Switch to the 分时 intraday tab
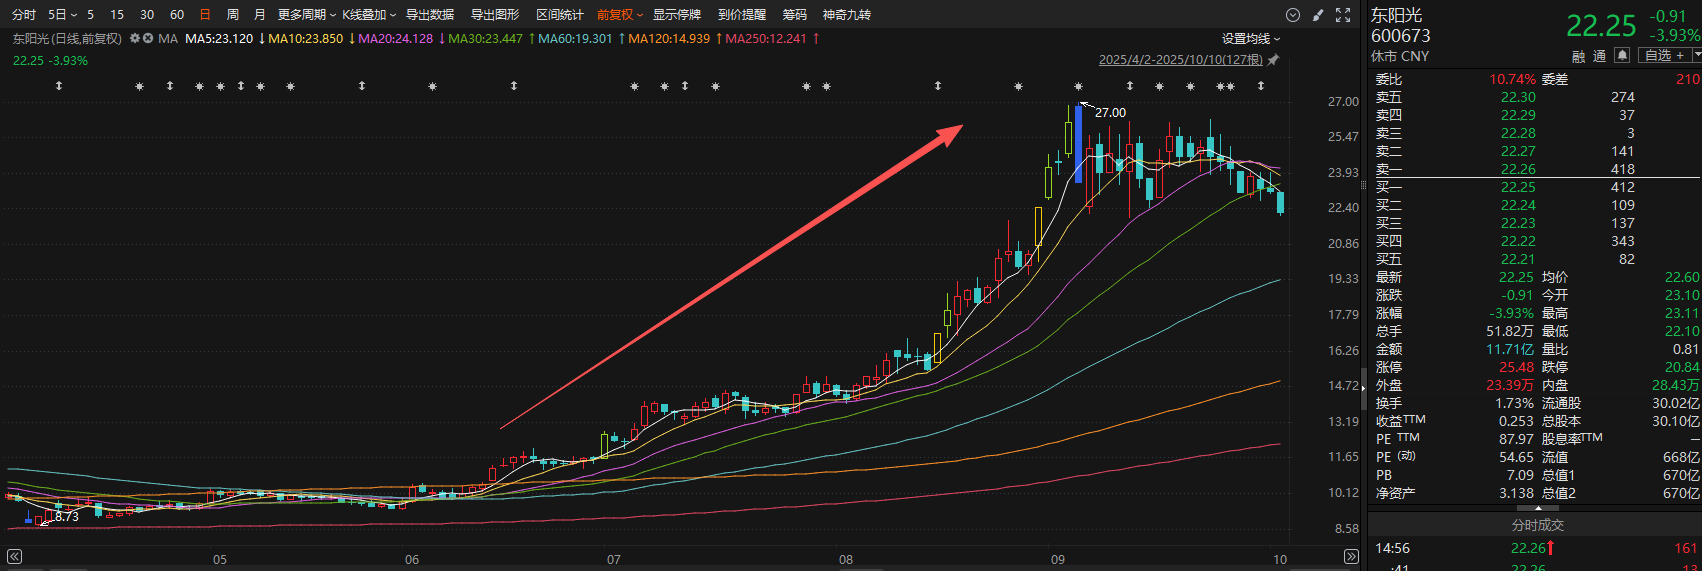Image resolution: width=1702 pixels, height=571 pixels. tap(24, 15)
